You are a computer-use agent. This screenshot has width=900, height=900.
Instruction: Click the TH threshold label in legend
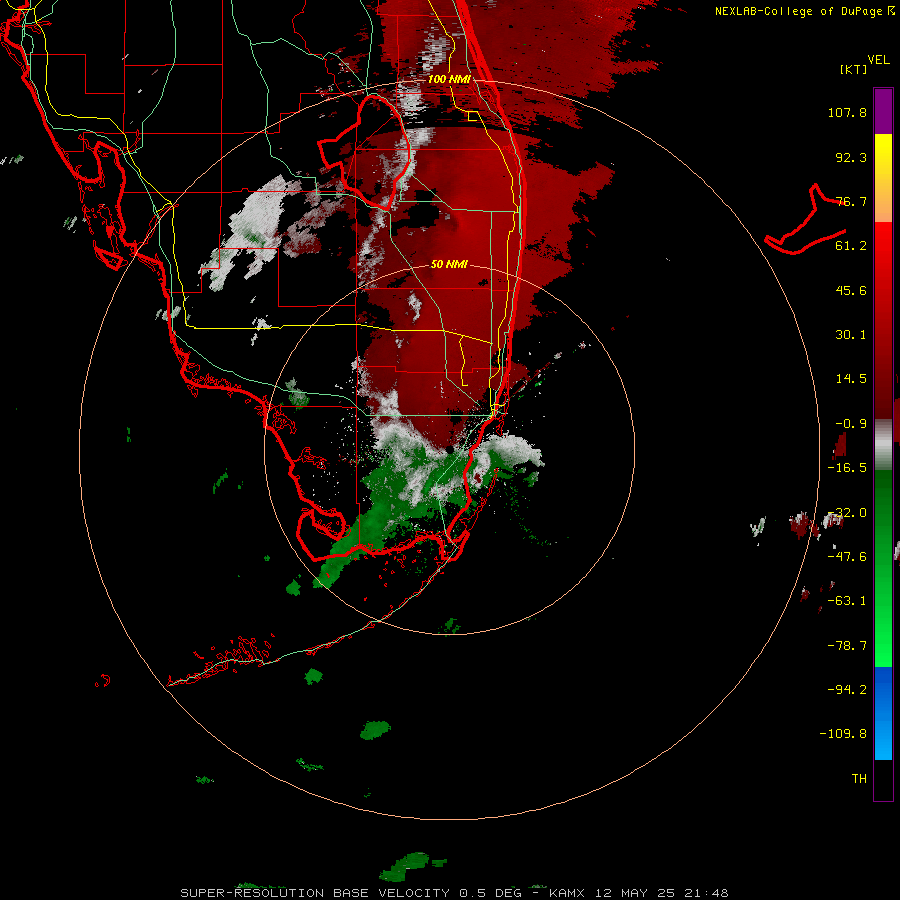pyautogui.click(x=859, y=779)
